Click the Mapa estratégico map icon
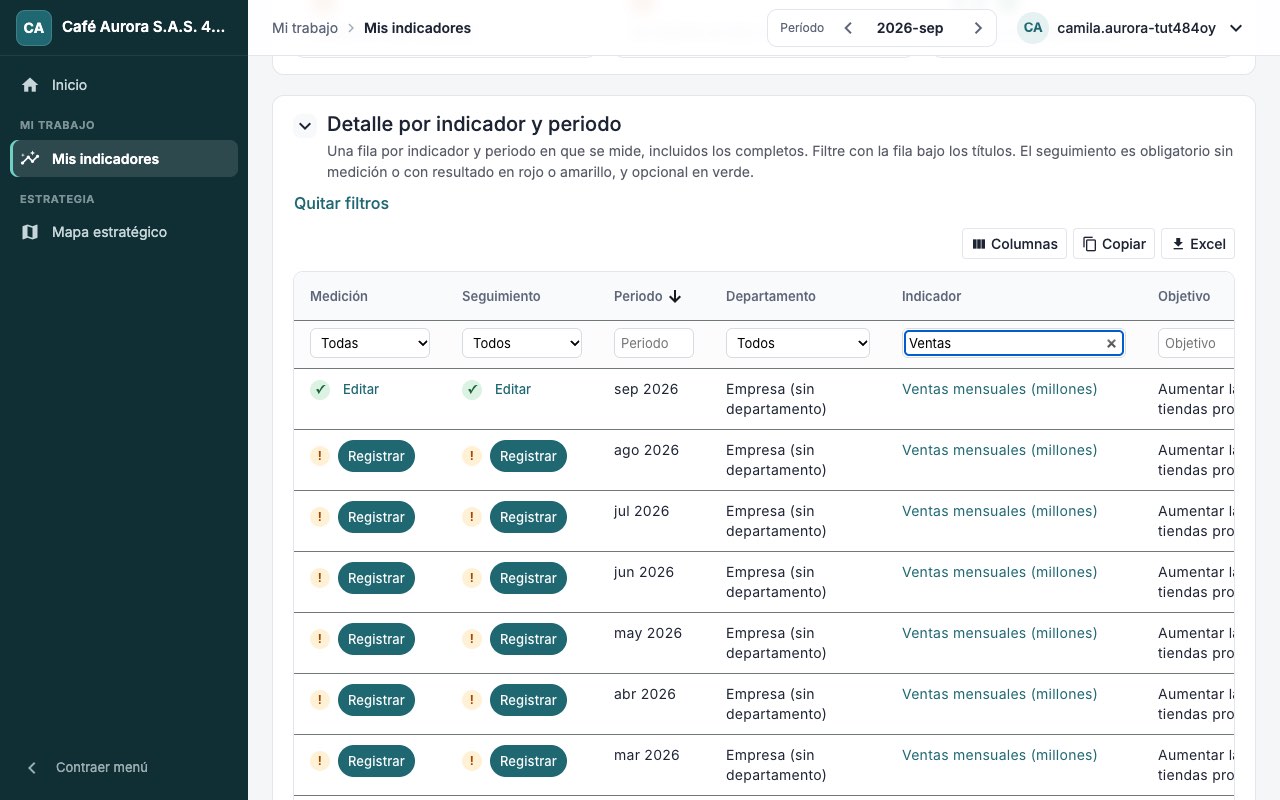Viewport: 1280px width, 800px height. point(30,232)
